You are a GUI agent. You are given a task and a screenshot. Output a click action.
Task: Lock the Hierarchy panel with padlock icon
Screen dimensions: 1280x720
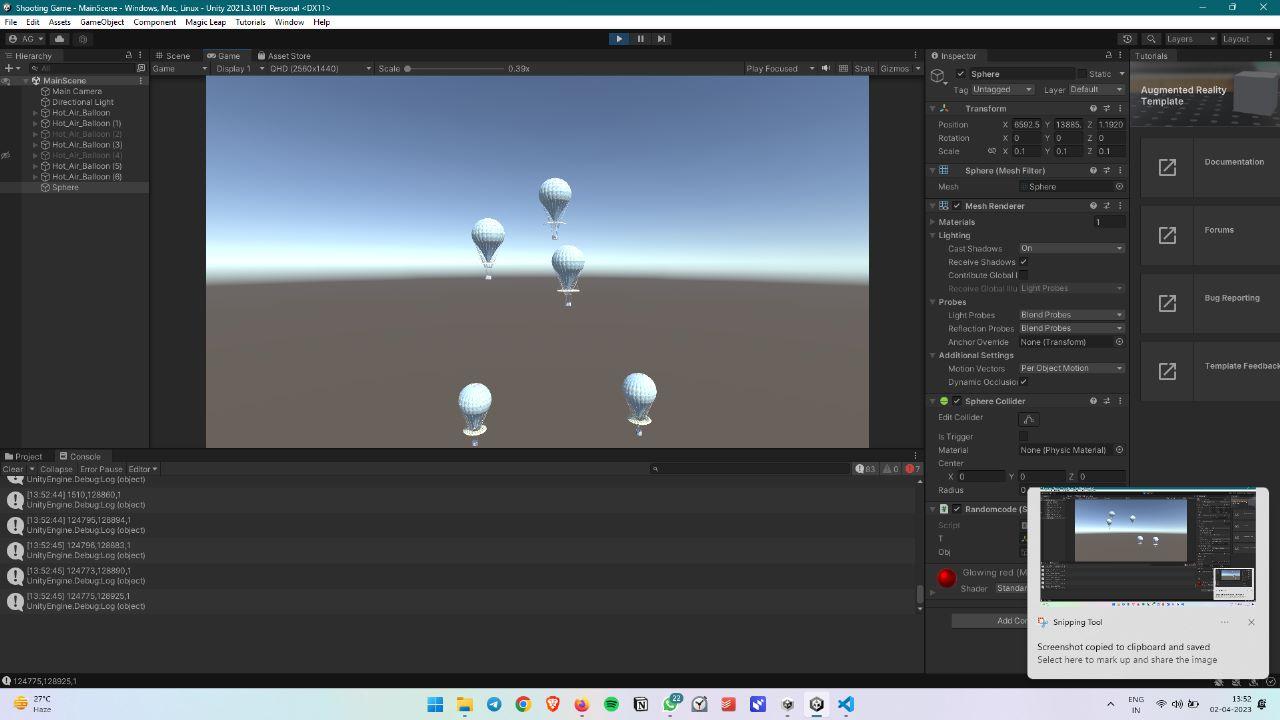pos(128,56)
